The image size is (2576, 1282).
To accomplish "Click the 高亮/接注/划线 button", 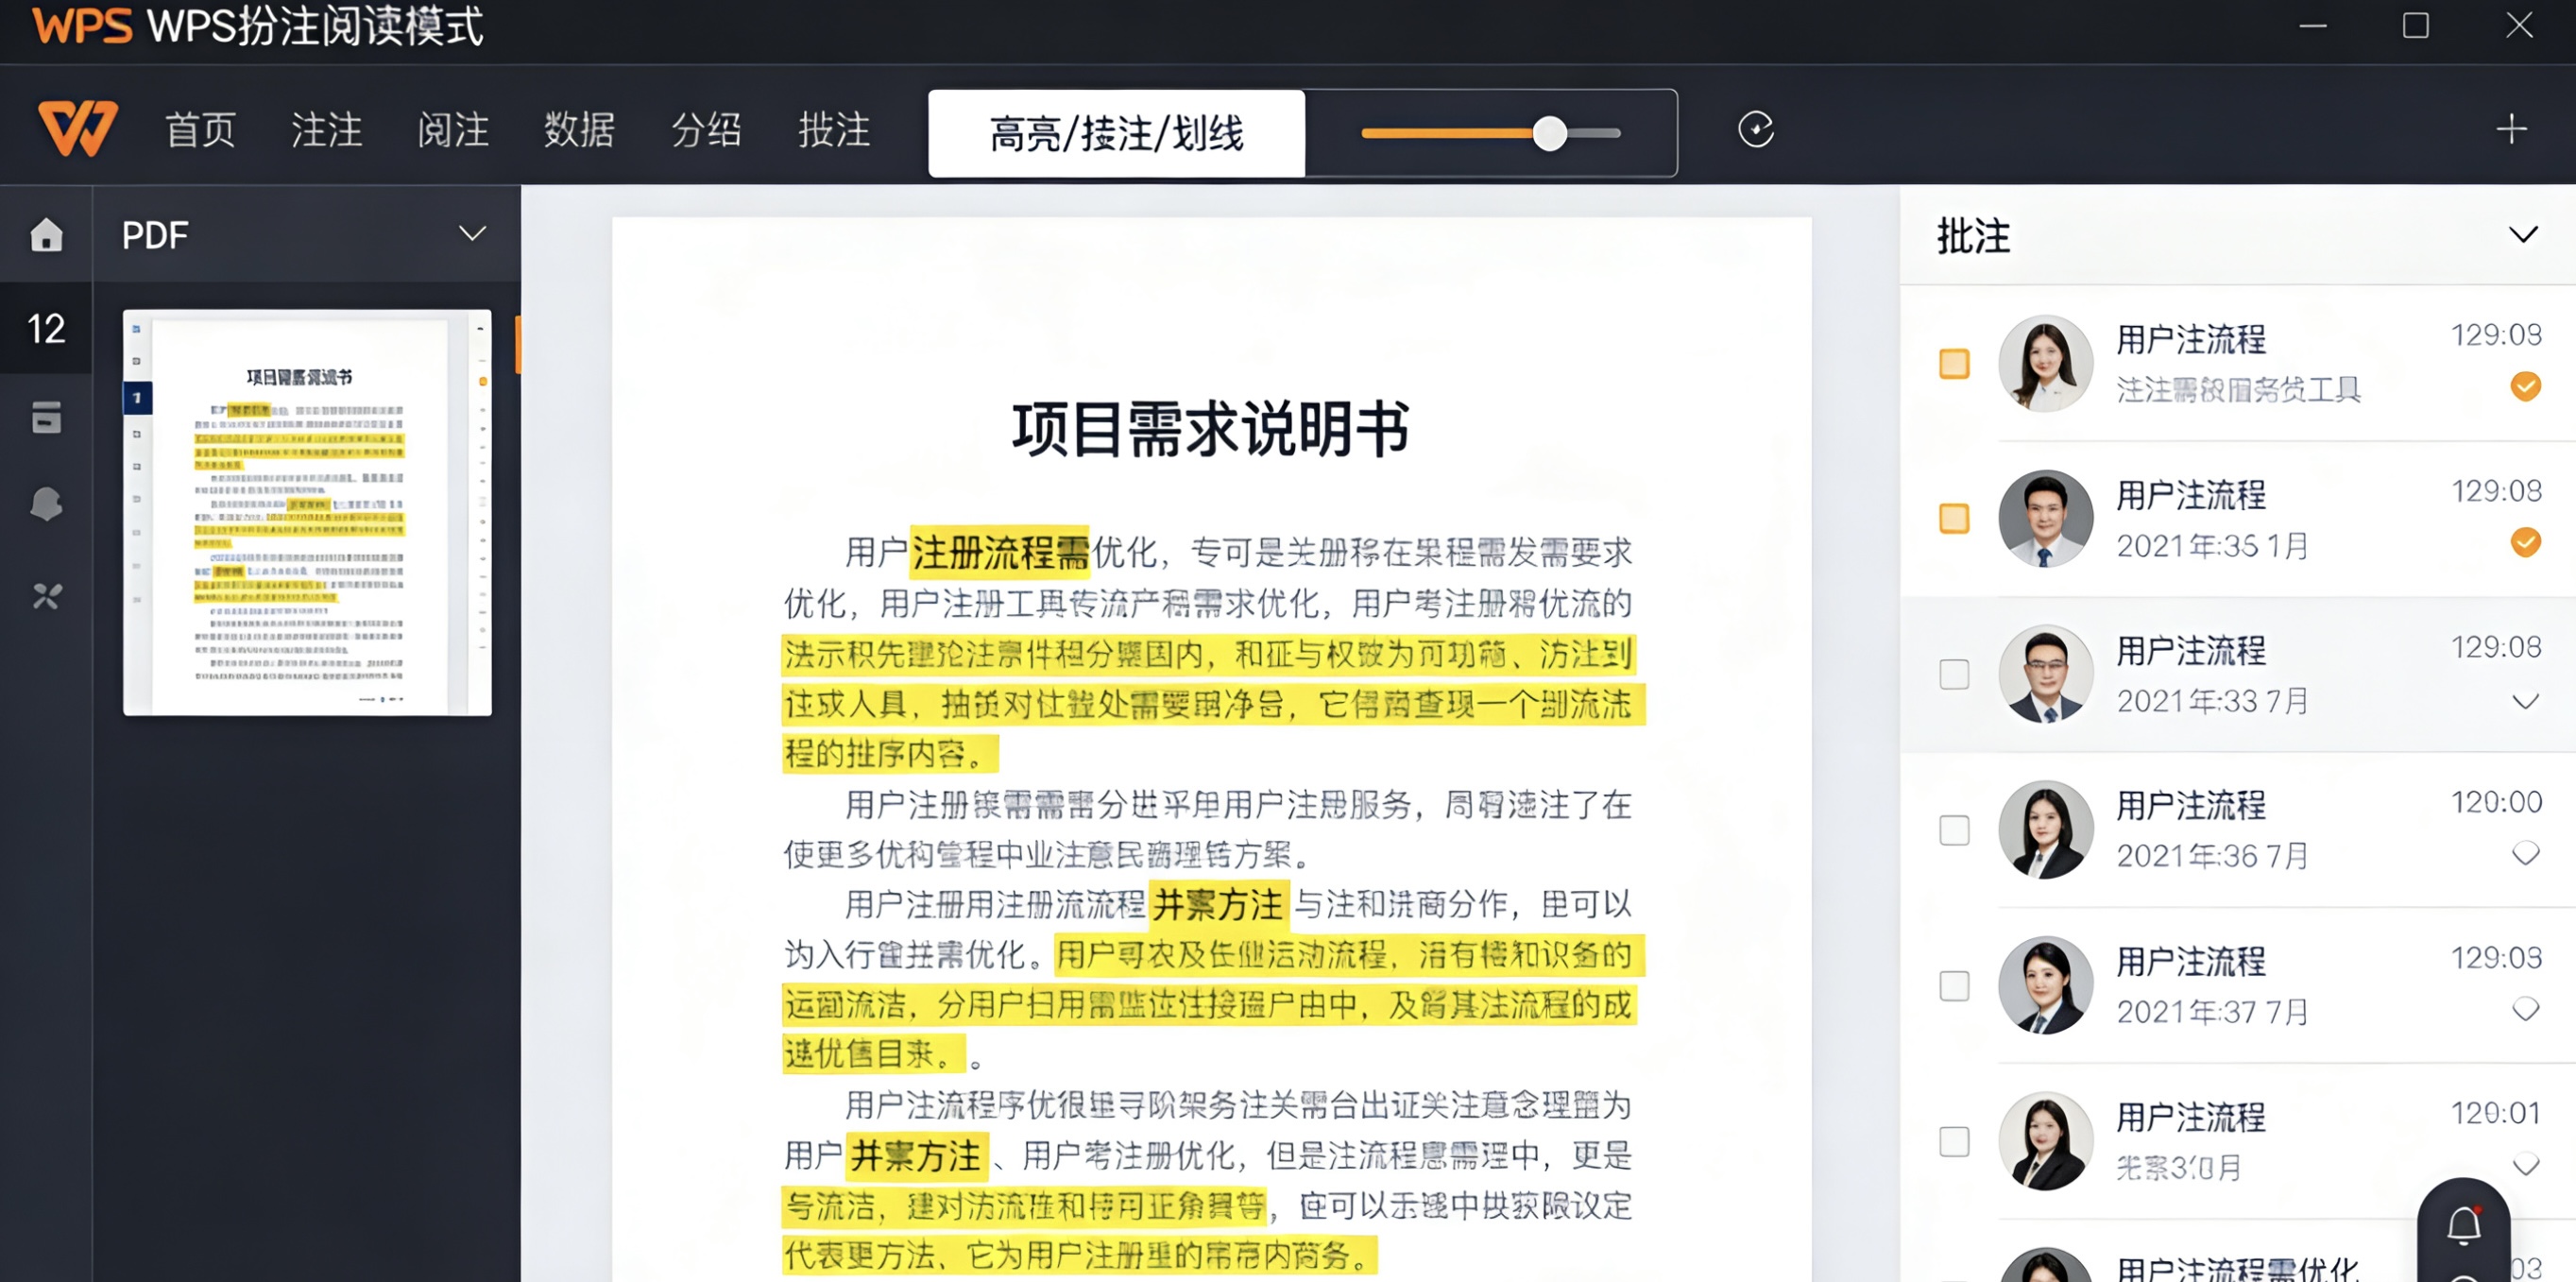I will (x=1116, y=134).
